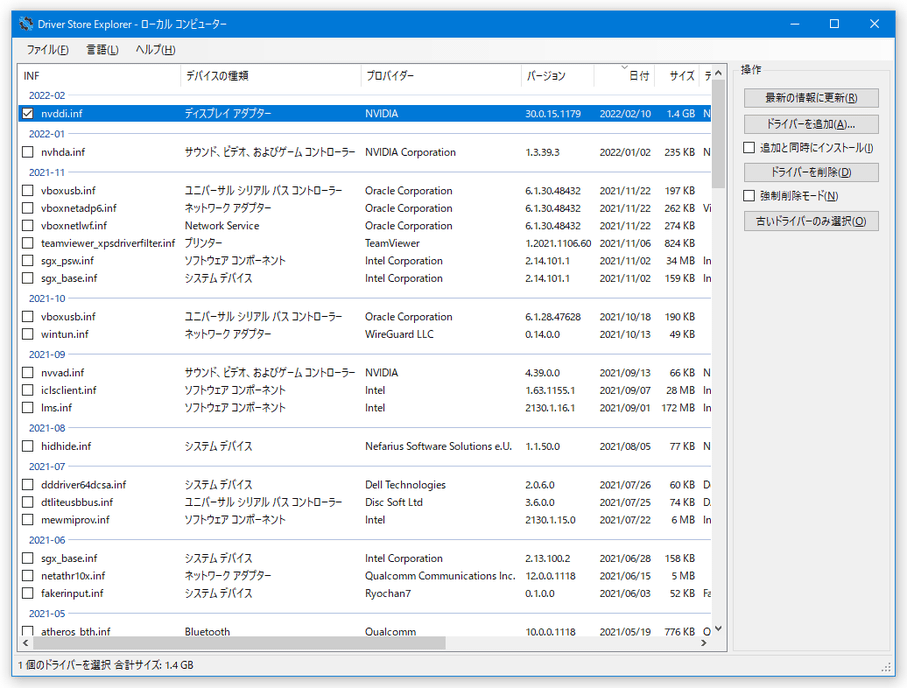Image resolution: width=907 pixels, height=688 pixels.
Task: Select the nvvad.inf row name
Action: (x=62, y=373)
